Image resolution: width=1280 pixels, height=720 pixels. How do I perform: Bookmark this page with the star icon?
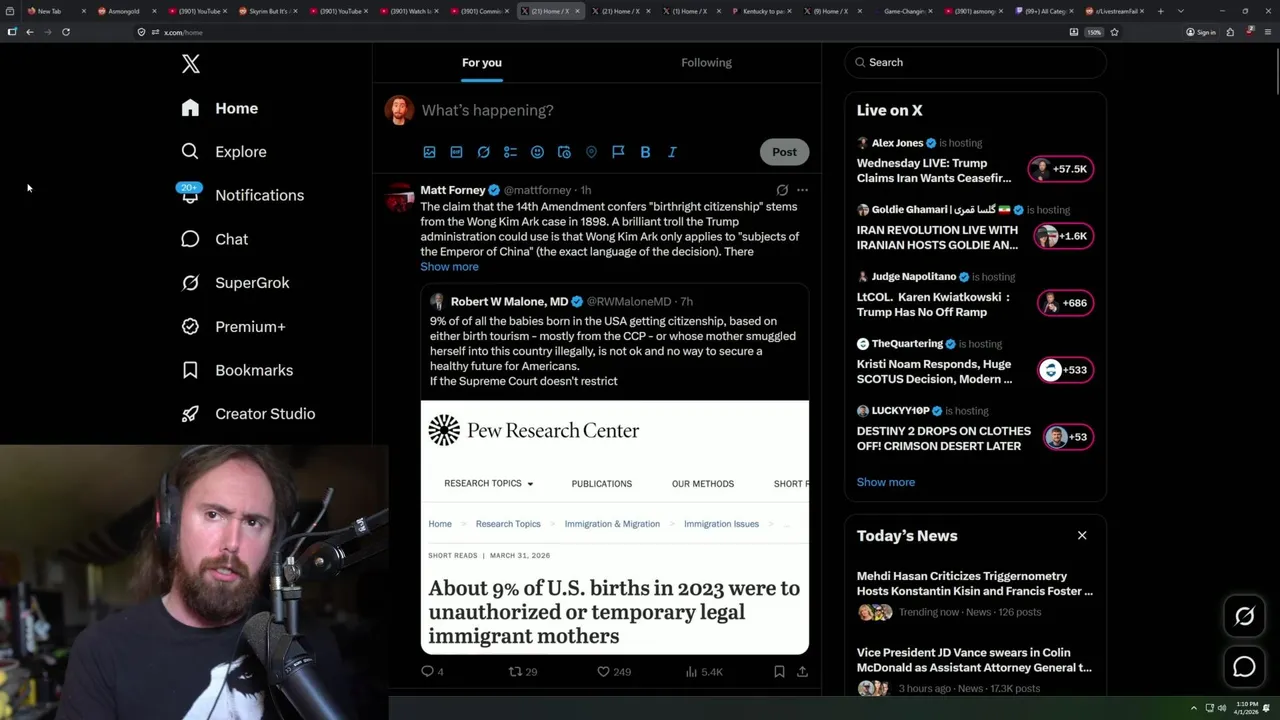pos(1114,32)
